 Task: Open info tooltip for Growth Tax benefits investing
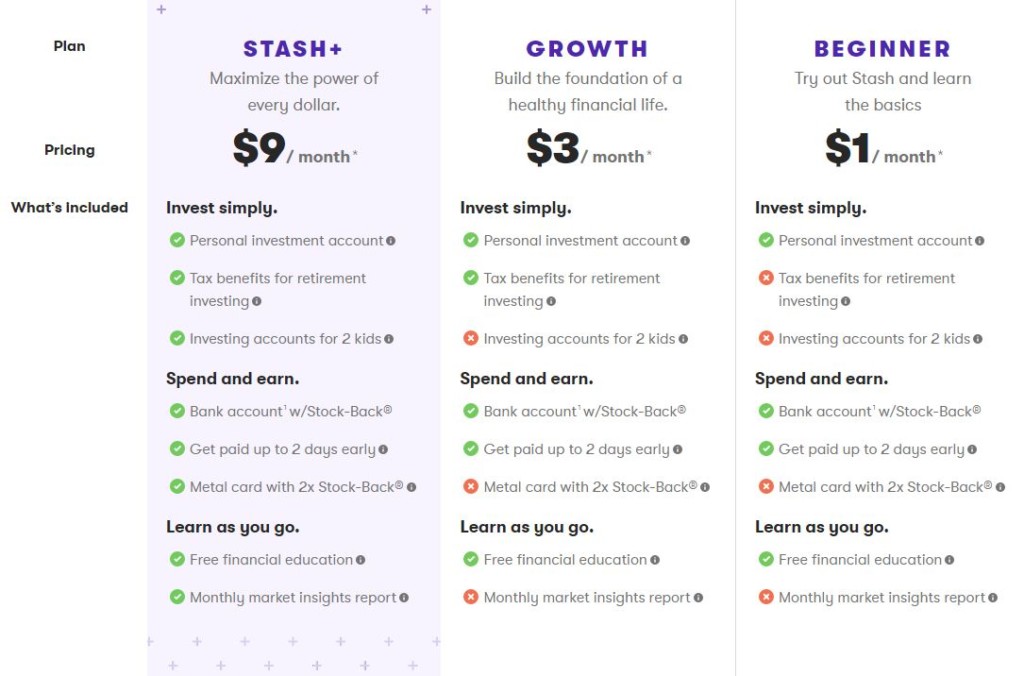click(x=551, y=301)
